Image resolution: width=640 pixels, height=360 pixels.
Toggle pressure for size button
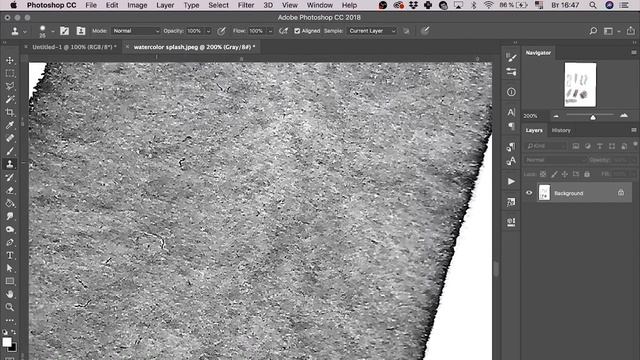[x=425, y=31]
